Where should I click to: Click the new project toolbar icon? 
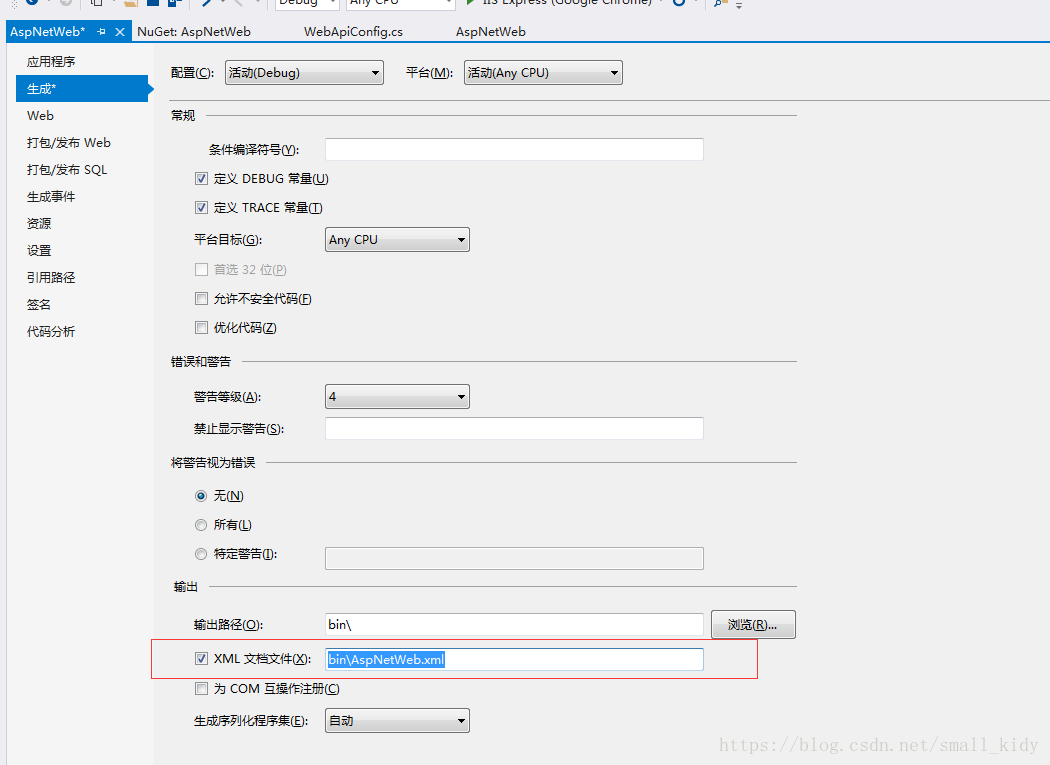(x=96, y=5)
